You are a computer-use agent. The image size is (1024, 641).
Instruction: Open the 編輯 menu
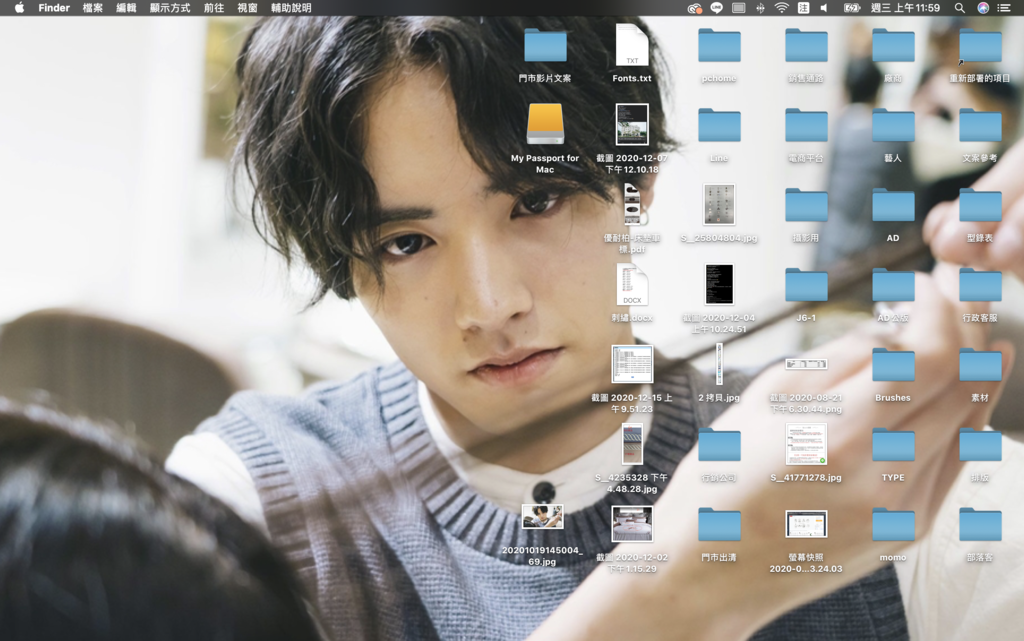tap(126, 8)
